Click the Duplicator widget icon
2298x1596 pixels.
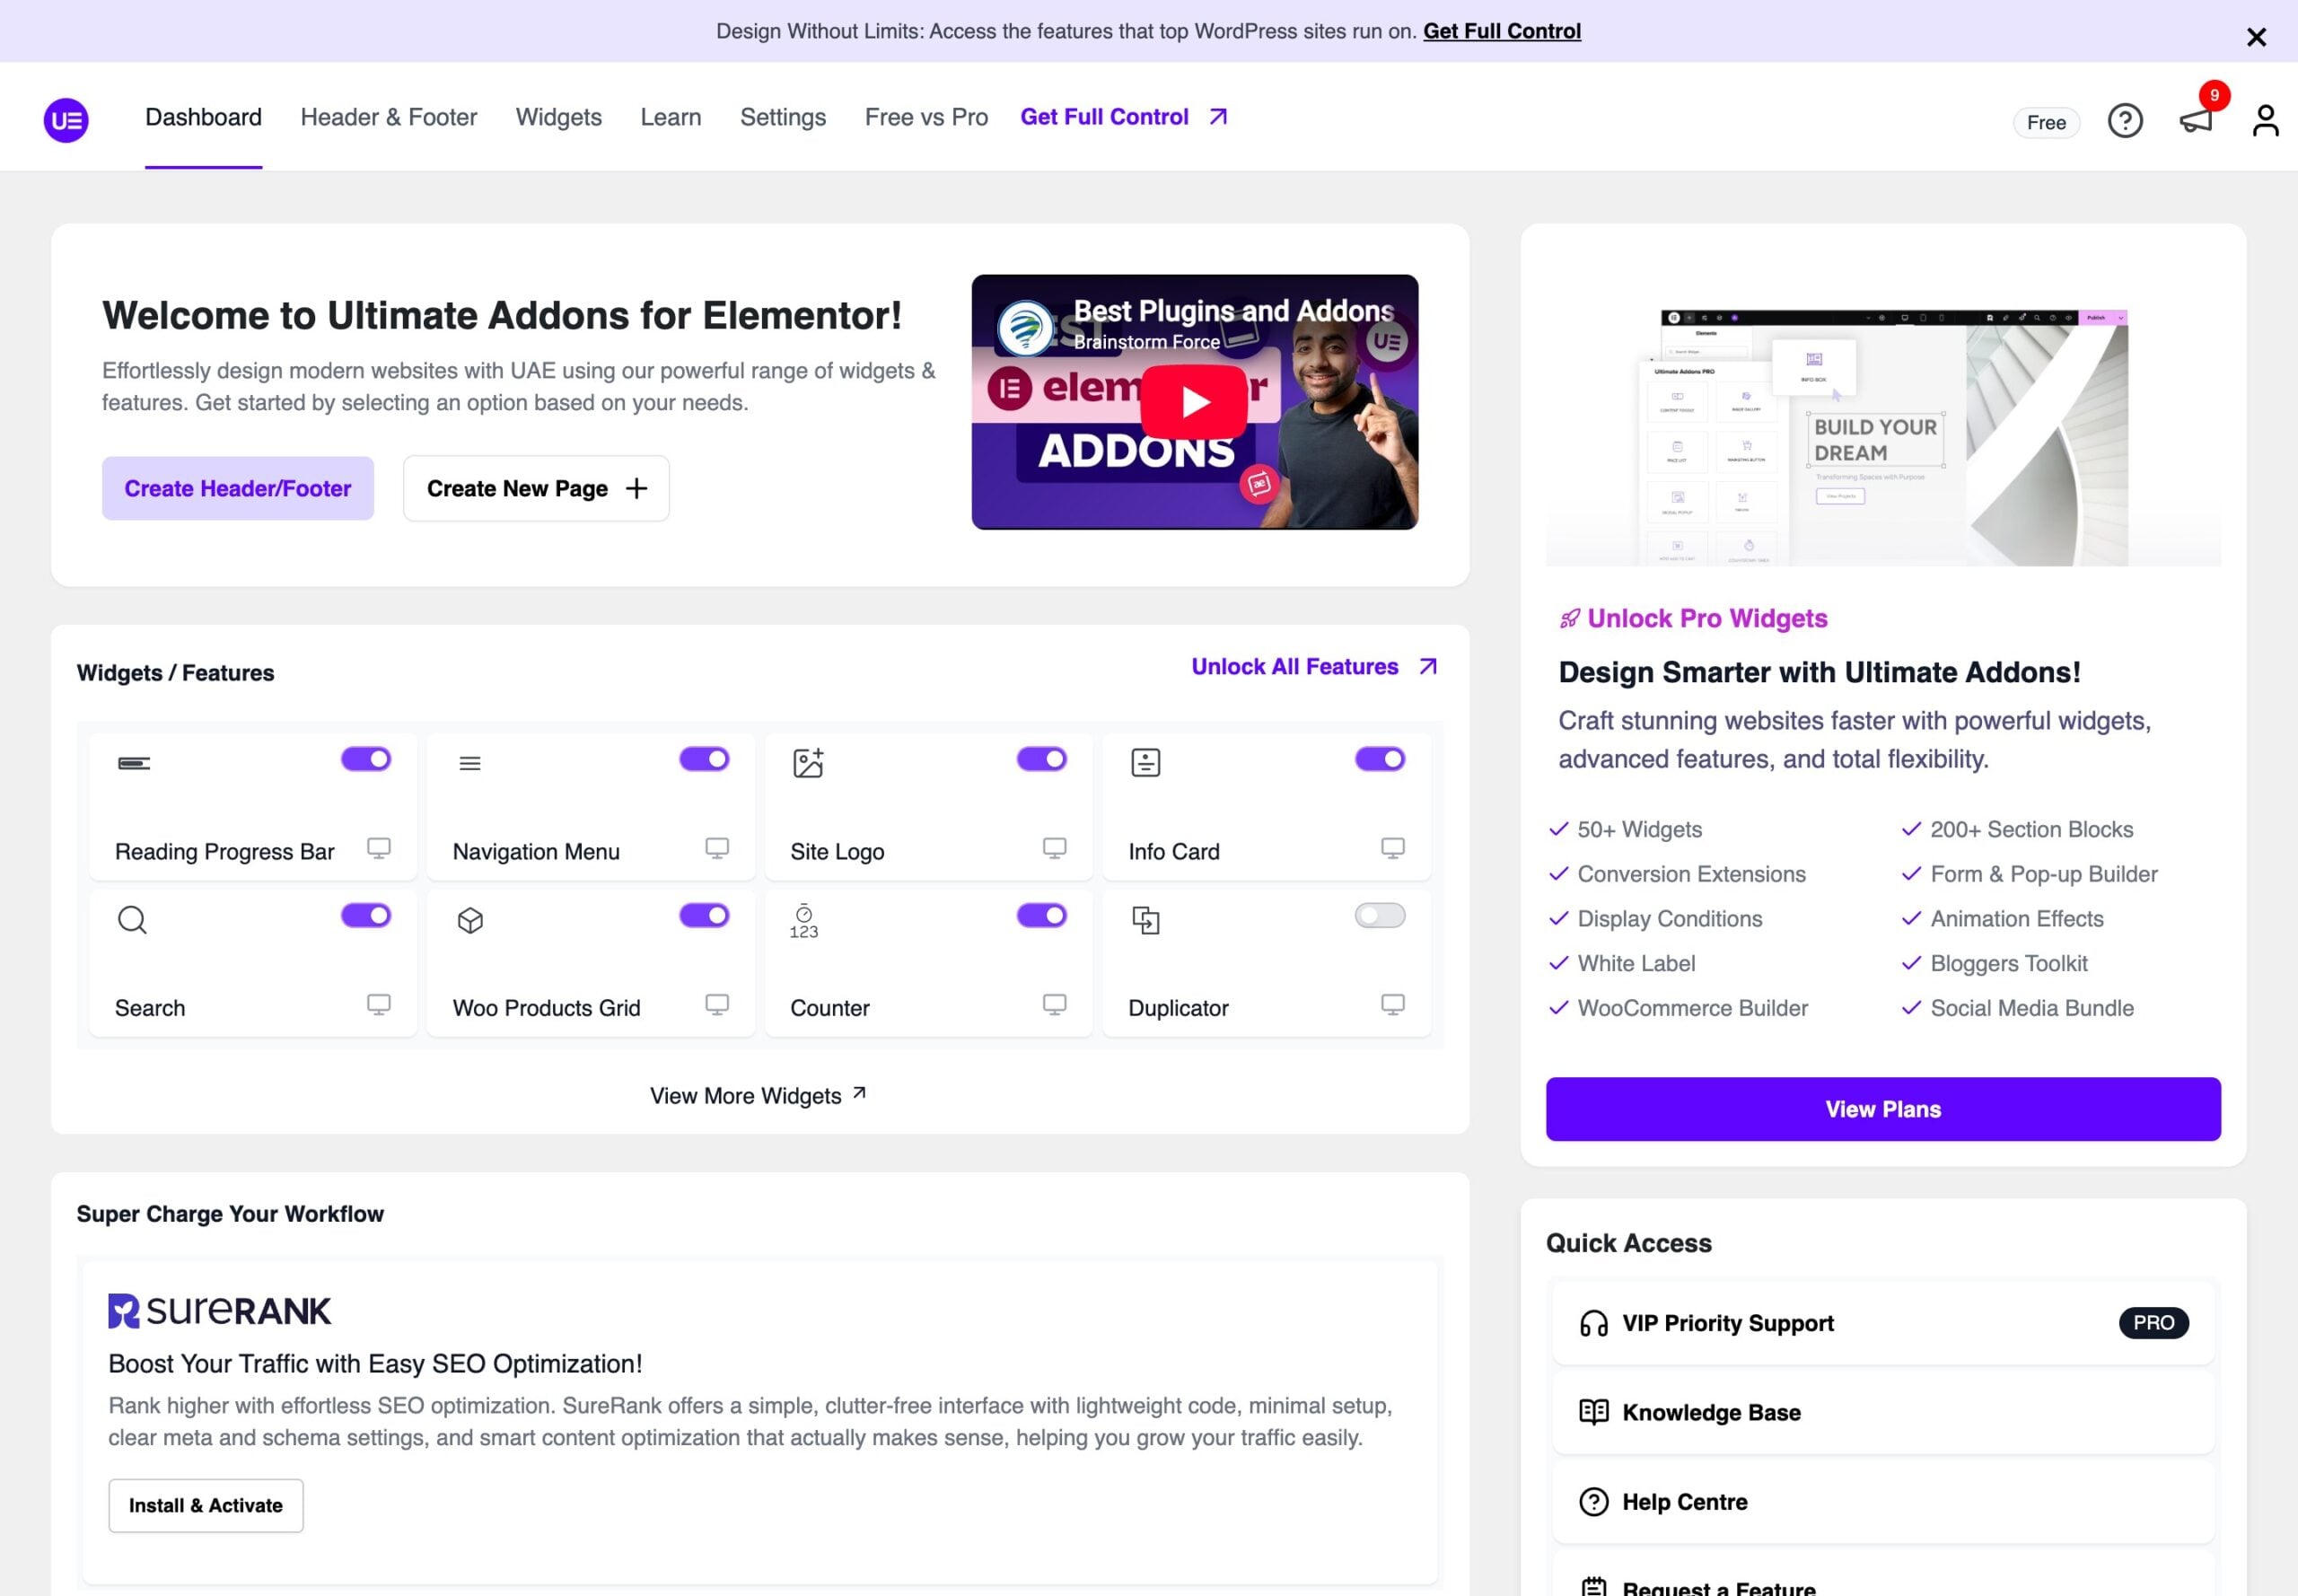[1145, 919]
